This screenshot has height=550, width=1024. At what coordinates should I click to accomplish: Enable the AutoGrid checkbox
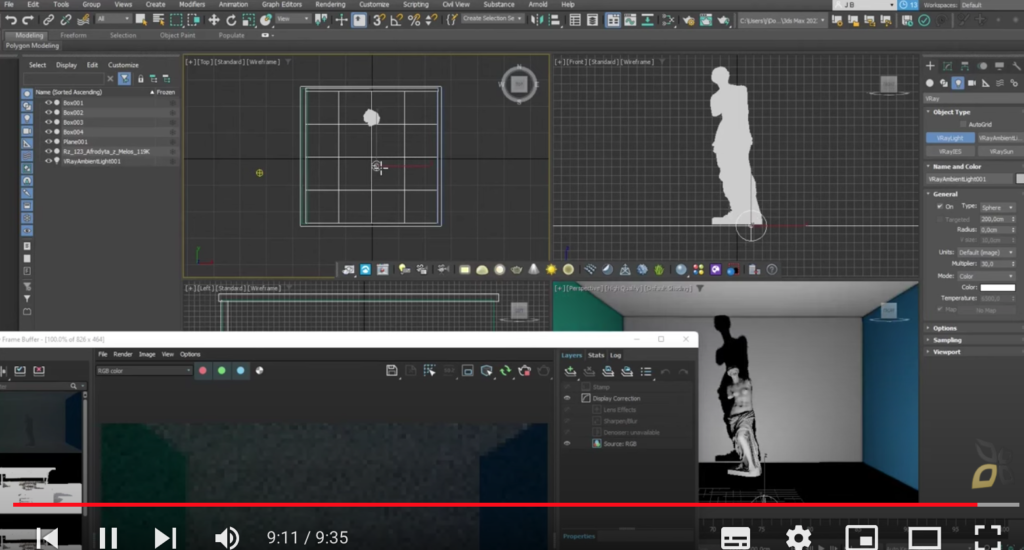[963, 124]
